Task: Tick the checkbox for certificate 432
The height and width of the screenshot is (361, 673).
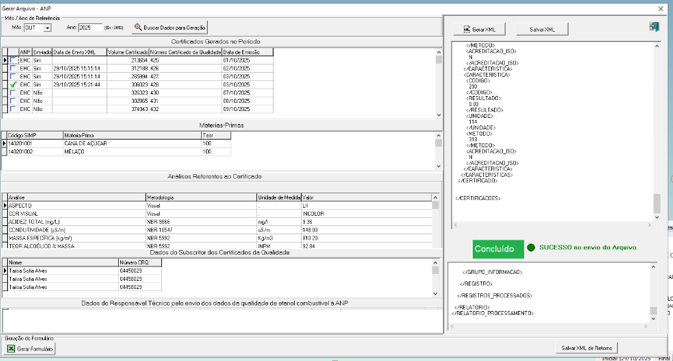Action: click(x=13, y=109)
